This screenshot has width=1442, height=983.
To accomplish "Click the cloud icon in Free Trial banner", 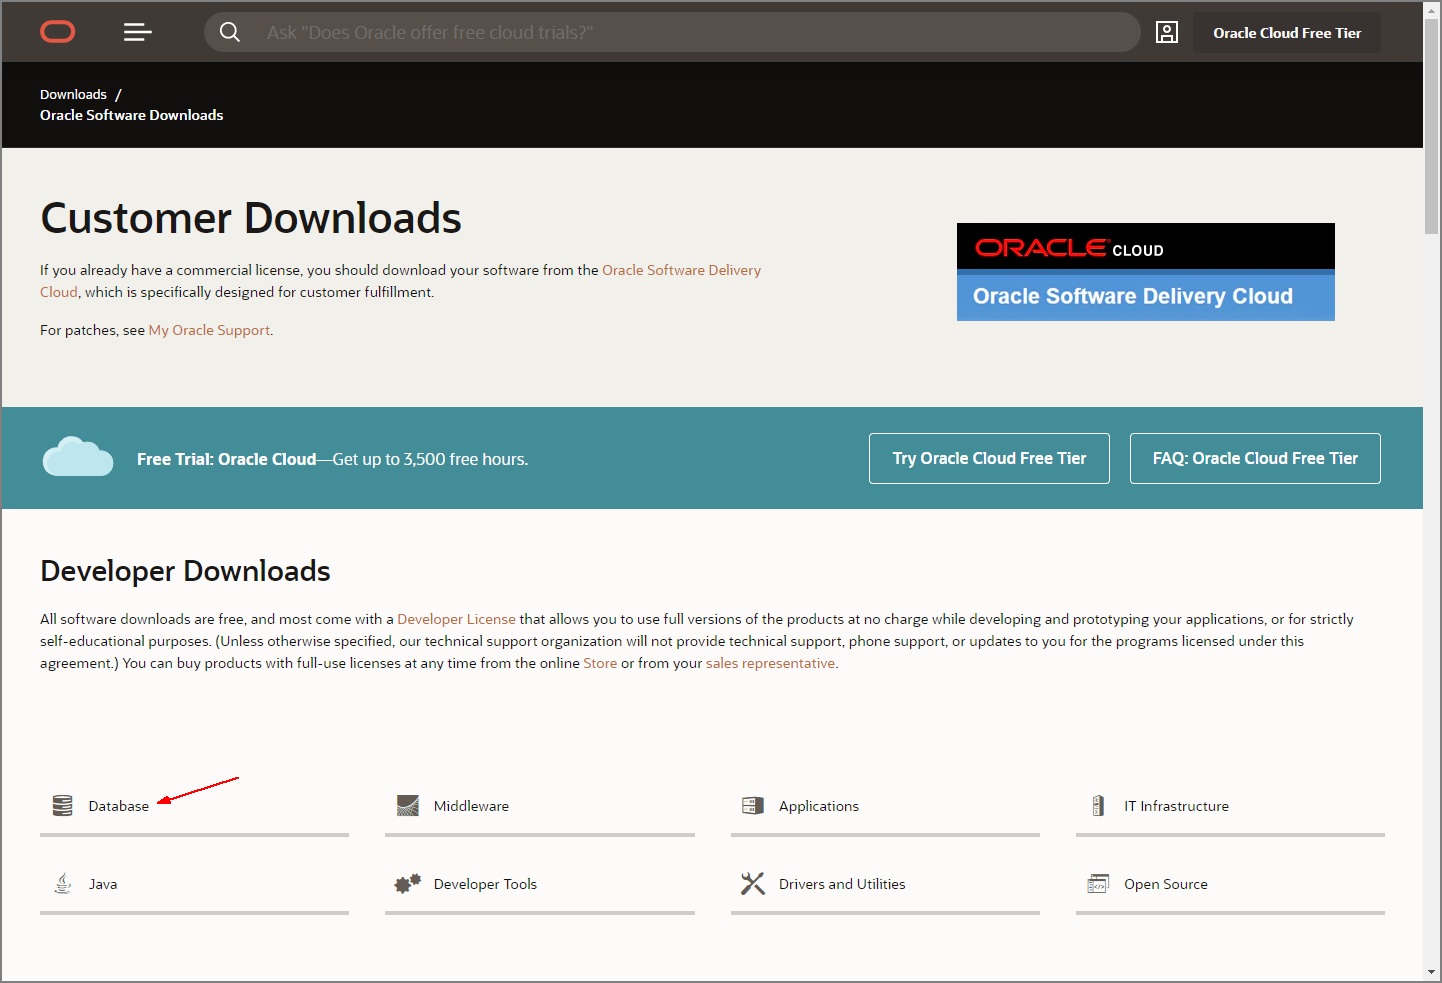I will coord(78,457).
